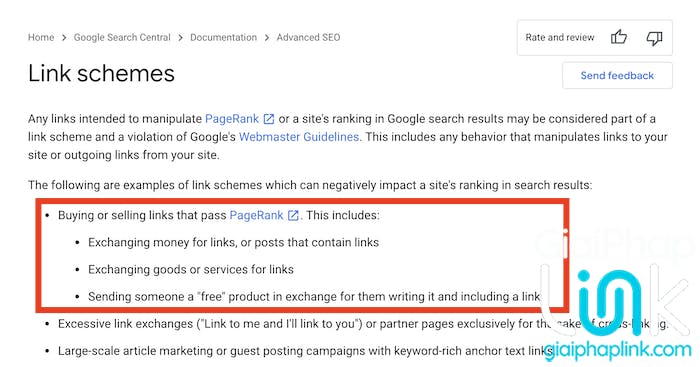Click chevron after Home breadcrumb

64,38
